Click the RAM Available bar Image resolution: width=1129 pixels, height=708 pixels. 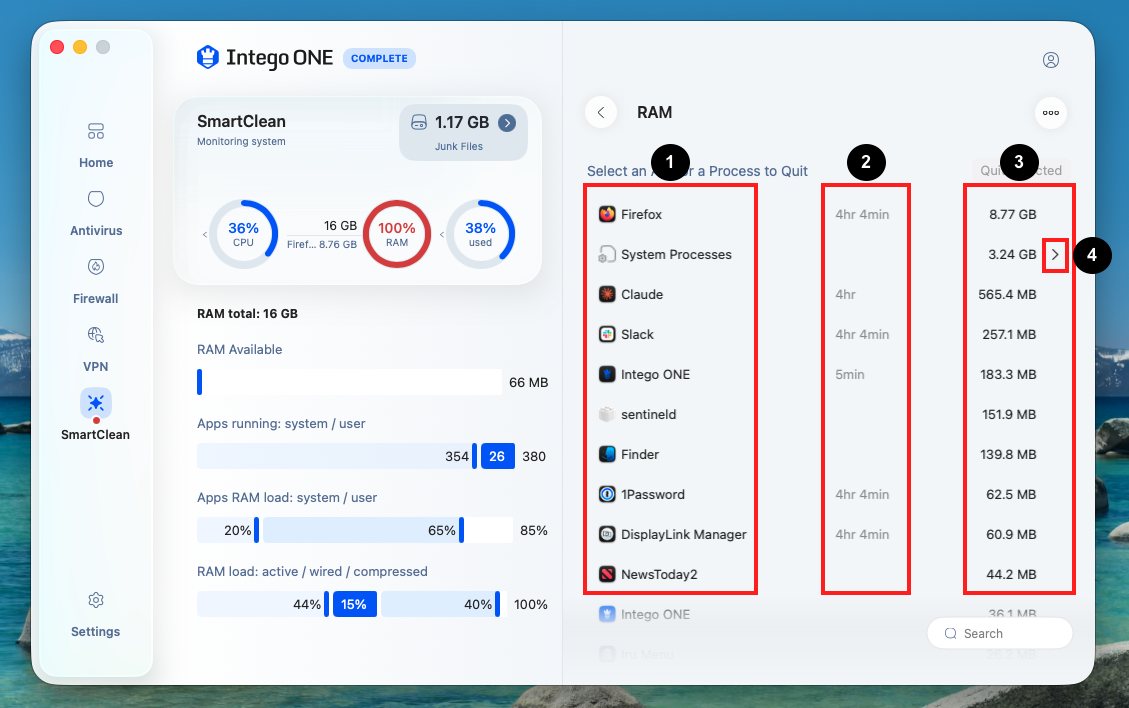pyautogui.click(x=349, y=382)
